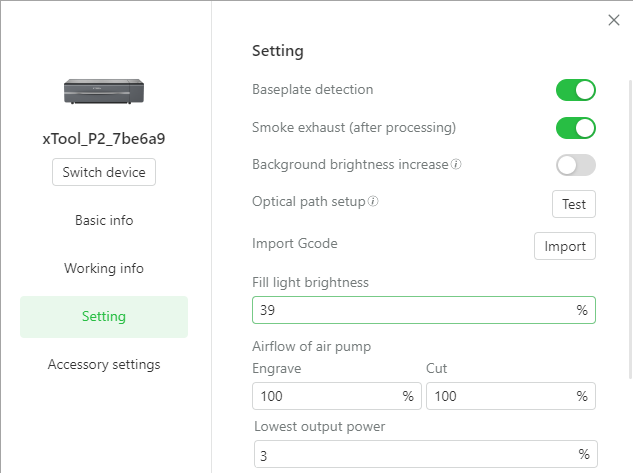Close the device settings dialog
The width and height of the screenshot is (633, 473).
[x=613, y=20]
